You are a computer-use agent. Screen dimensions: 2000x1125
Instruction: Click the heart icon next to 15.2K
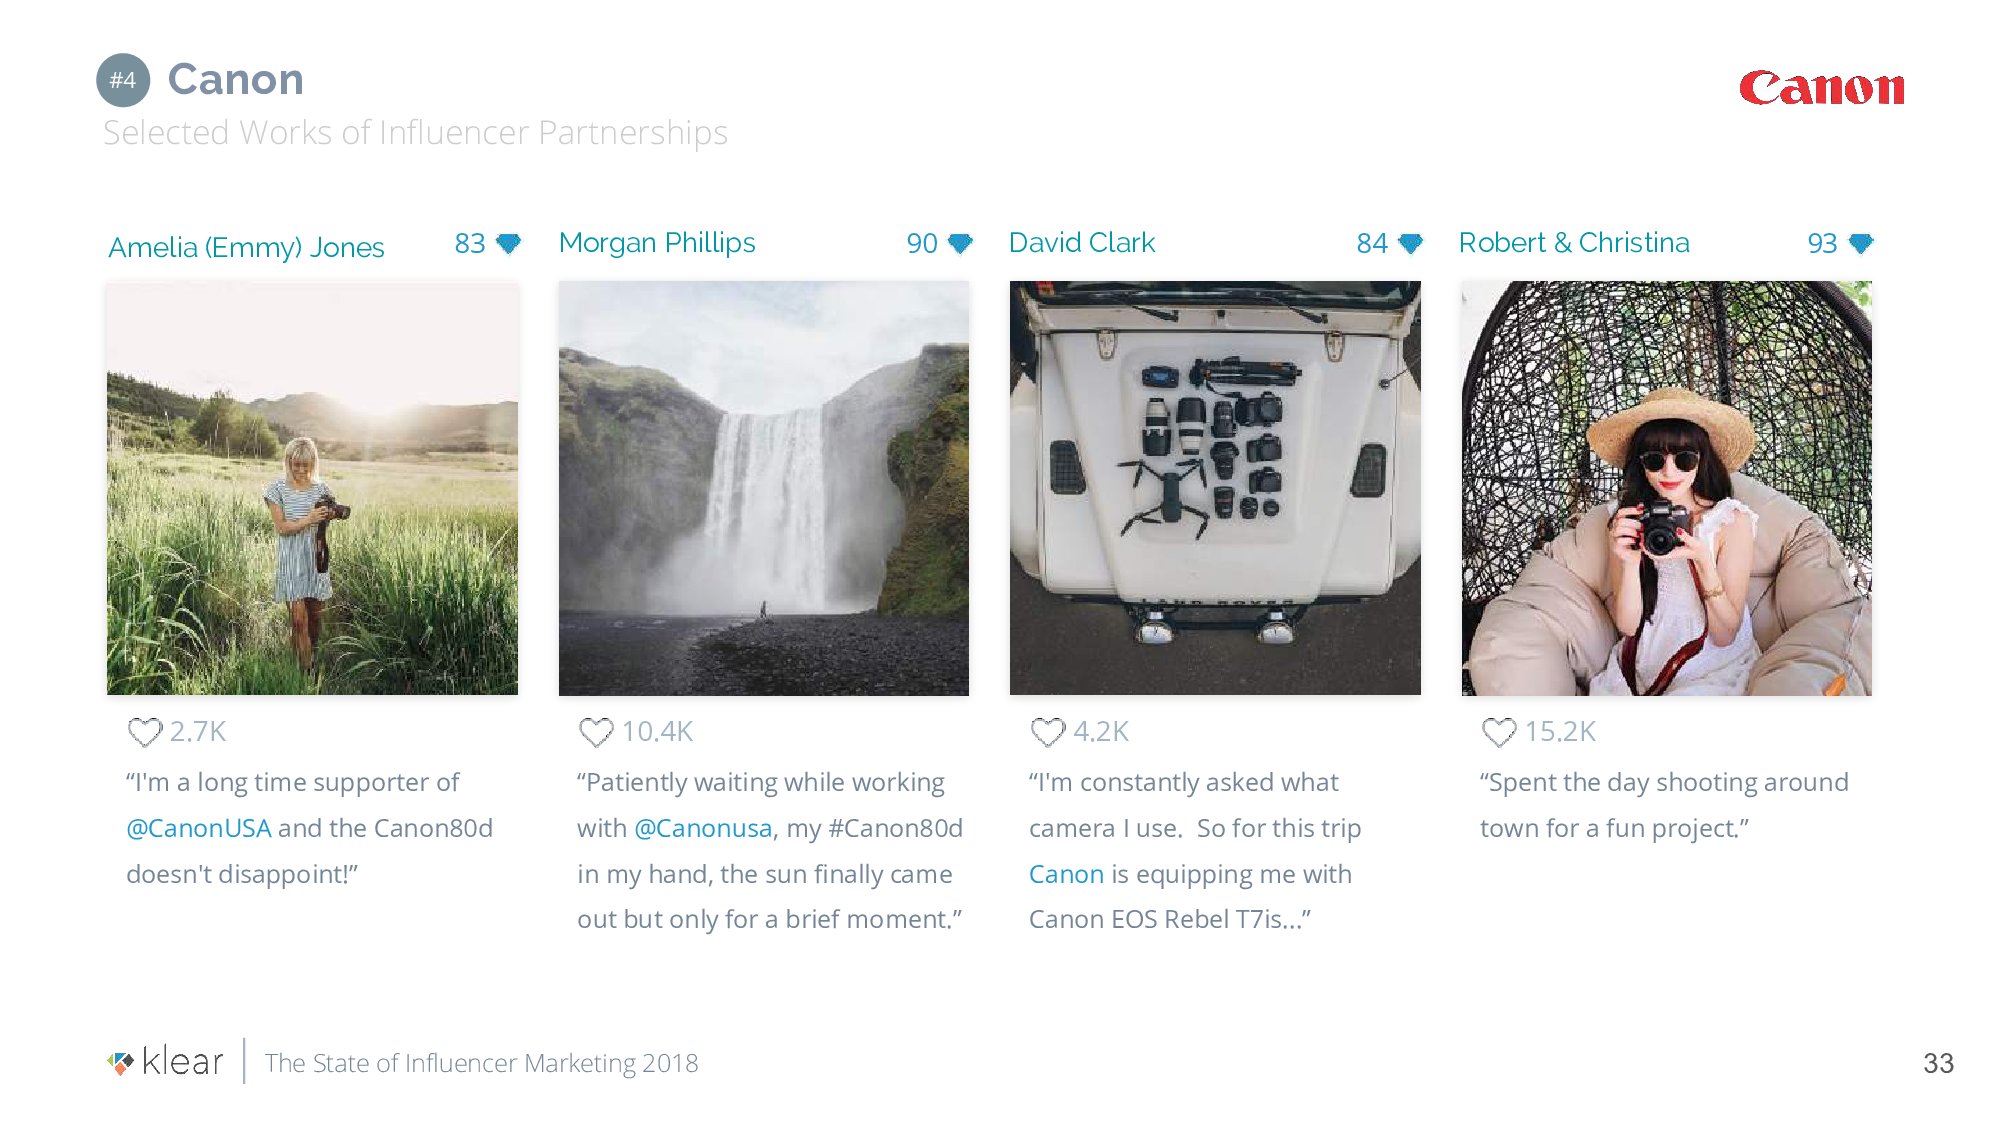click(x=1499, y=732)
